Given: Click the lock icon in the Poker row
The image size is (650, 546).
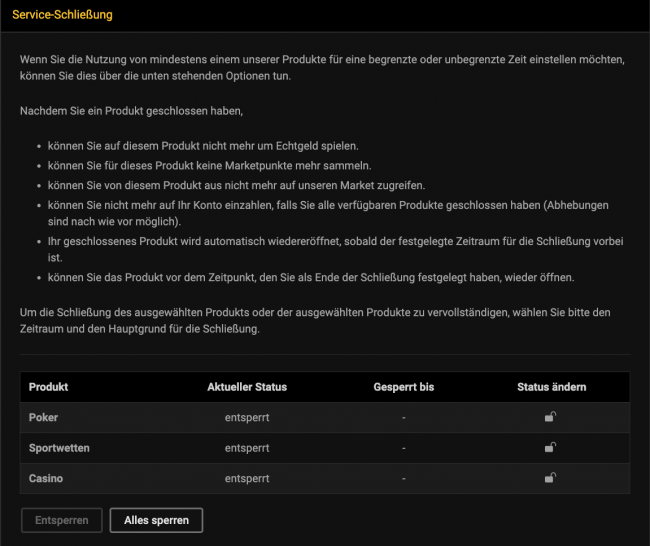Looking at the screenshot, I should click(x=550, y=417).
